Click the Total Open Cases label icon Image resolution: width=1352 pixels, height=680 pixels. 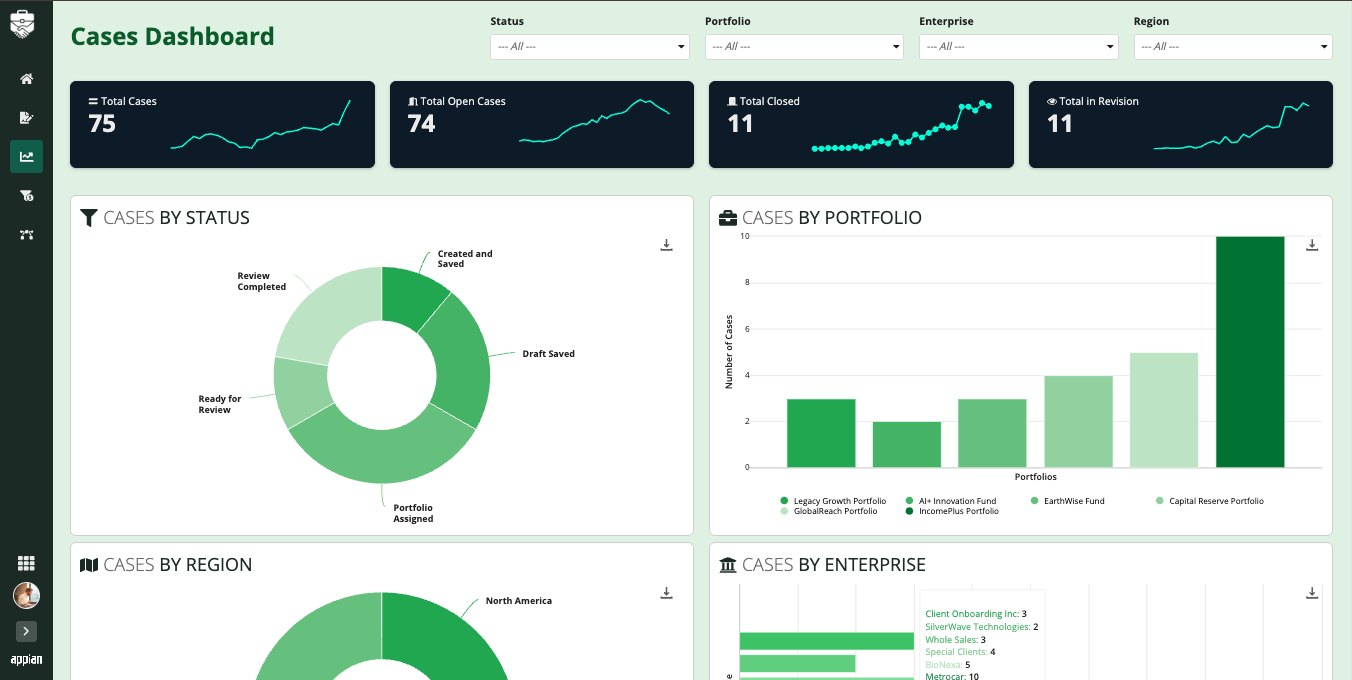(x=413, y=101)
